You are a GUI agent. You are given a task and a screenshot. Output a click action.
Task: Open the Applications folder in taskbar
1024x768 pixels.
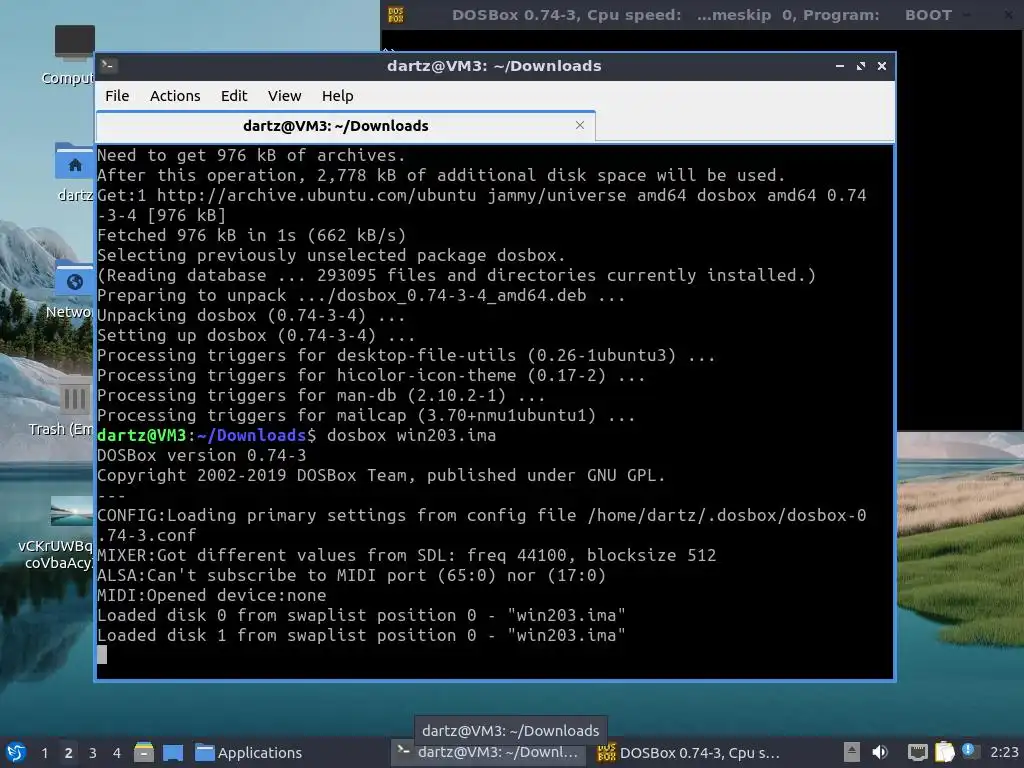[249, 752]
